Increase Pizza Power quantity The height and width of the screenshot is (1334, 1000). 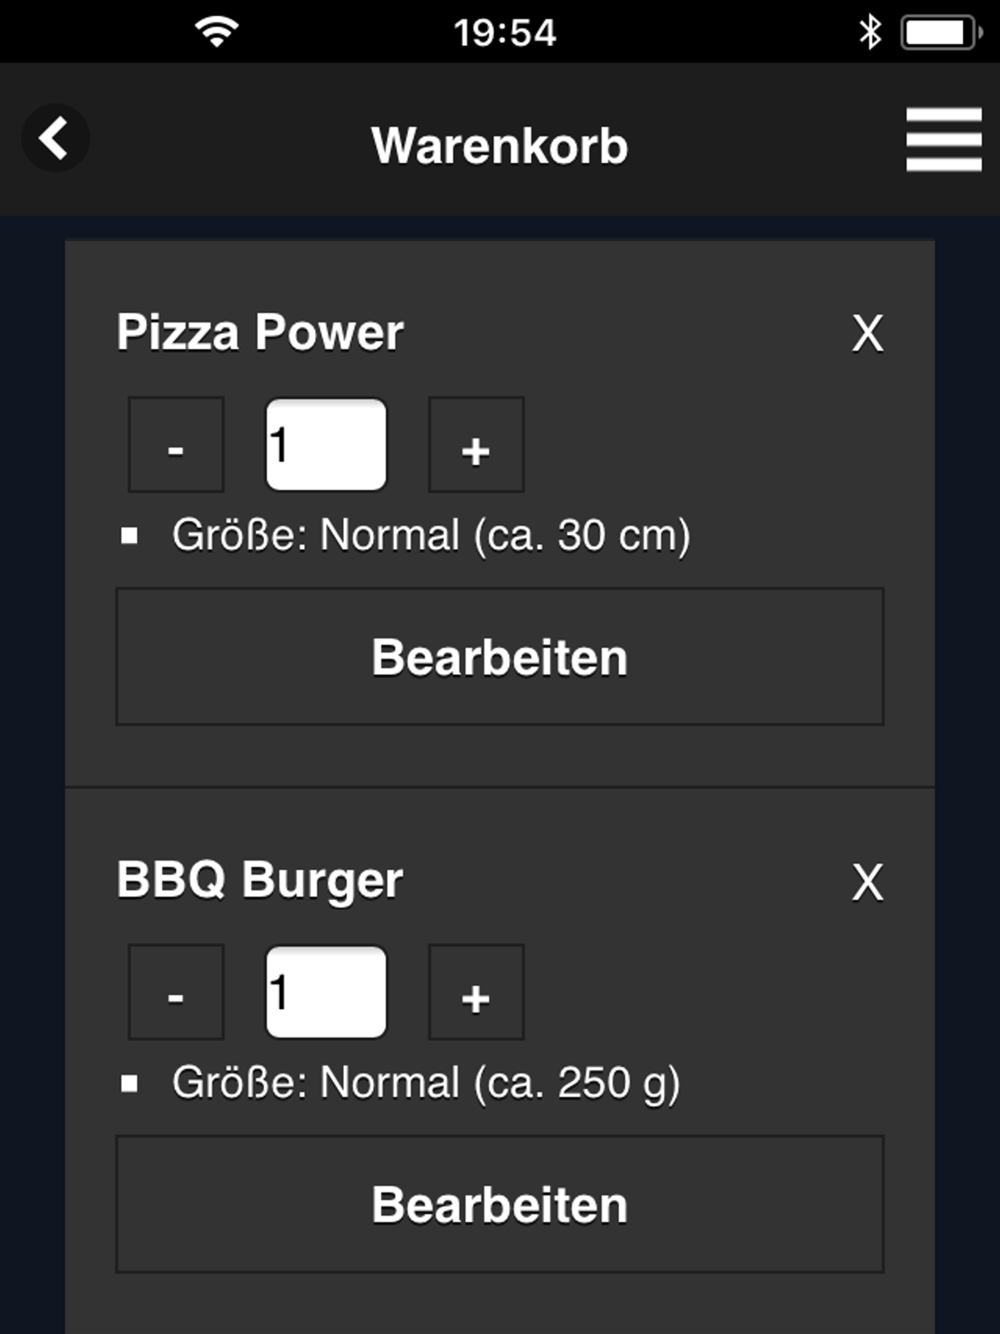[476, 445]
